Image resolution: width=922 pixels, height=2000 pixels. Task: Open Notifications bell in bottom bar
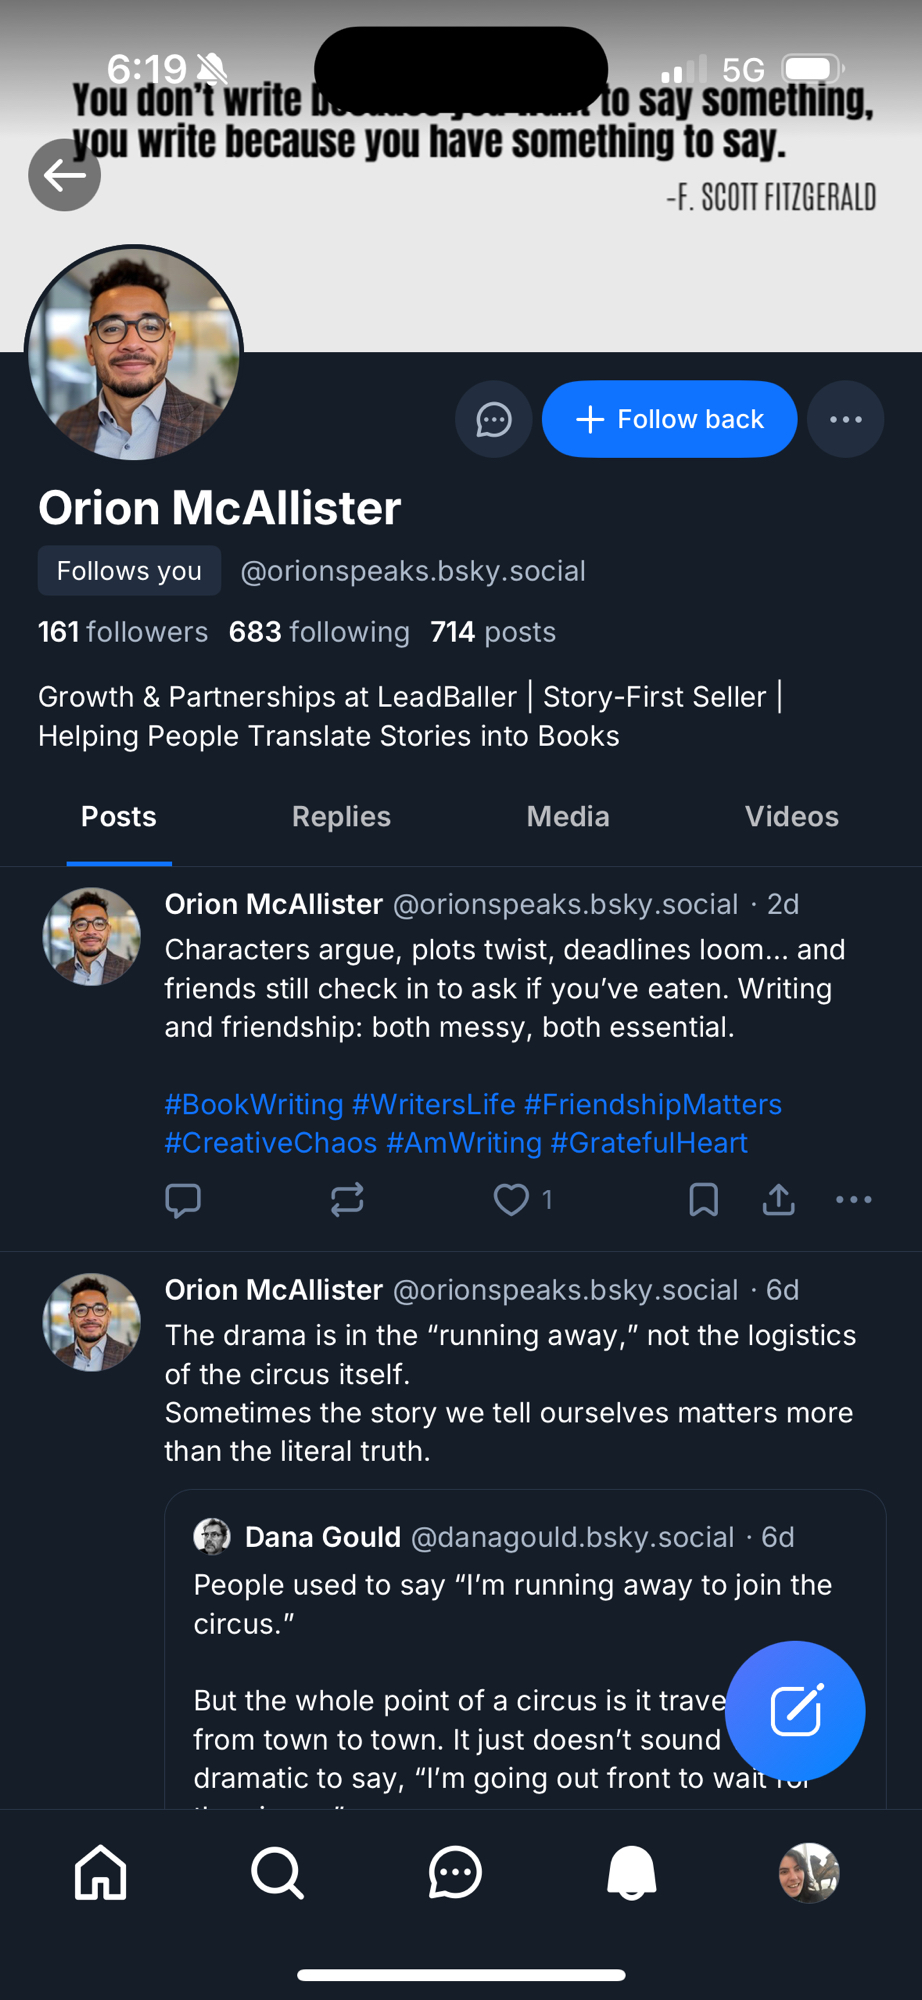[x=632, y=1872]
